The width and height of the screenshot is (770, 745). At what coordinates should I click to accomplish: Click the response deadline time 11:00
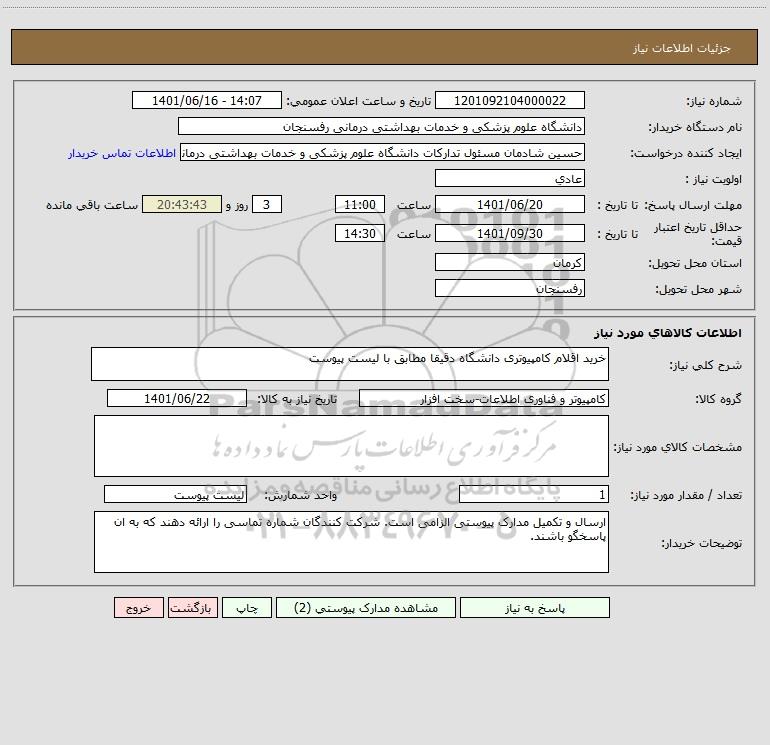pos(359,204)
